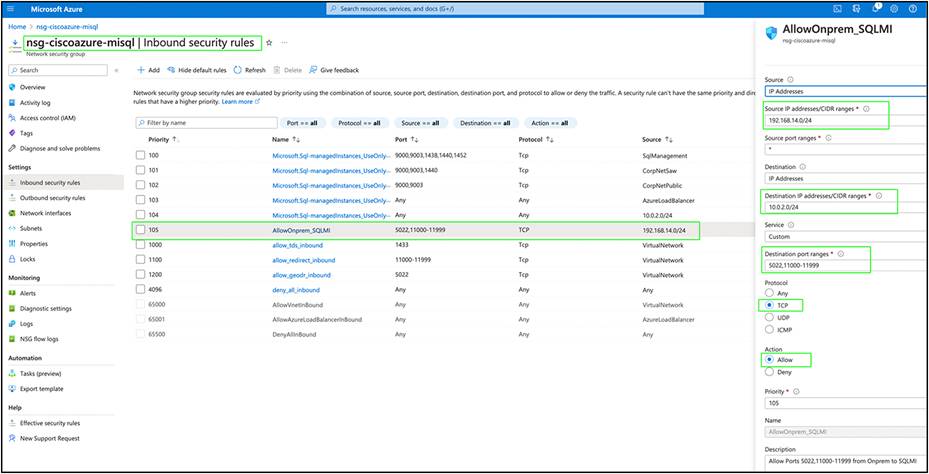929x474 pixels.
Task: Sort the table by the Protocol column arrows
Action: pyautogui.click(x=549, y=139)
